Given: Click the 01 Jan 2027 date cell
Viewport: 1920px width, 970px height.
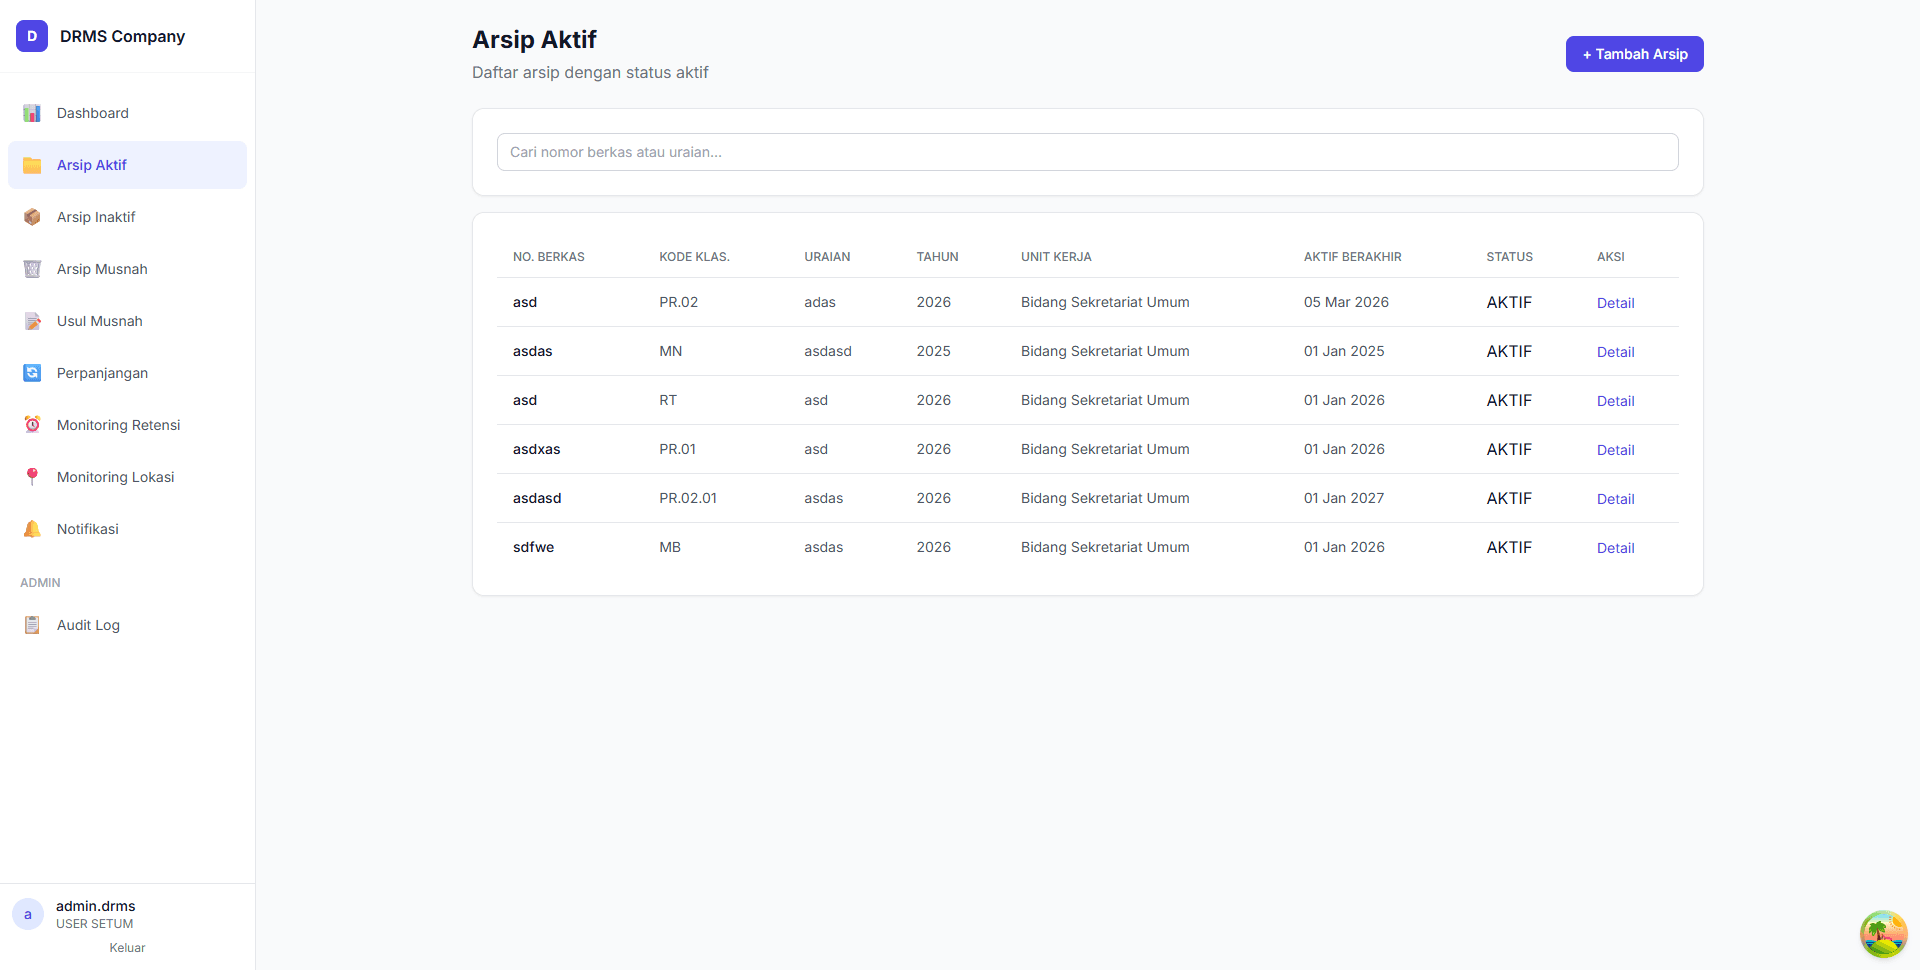Looking at the screenshot, I should click(x=1344, y=498).
